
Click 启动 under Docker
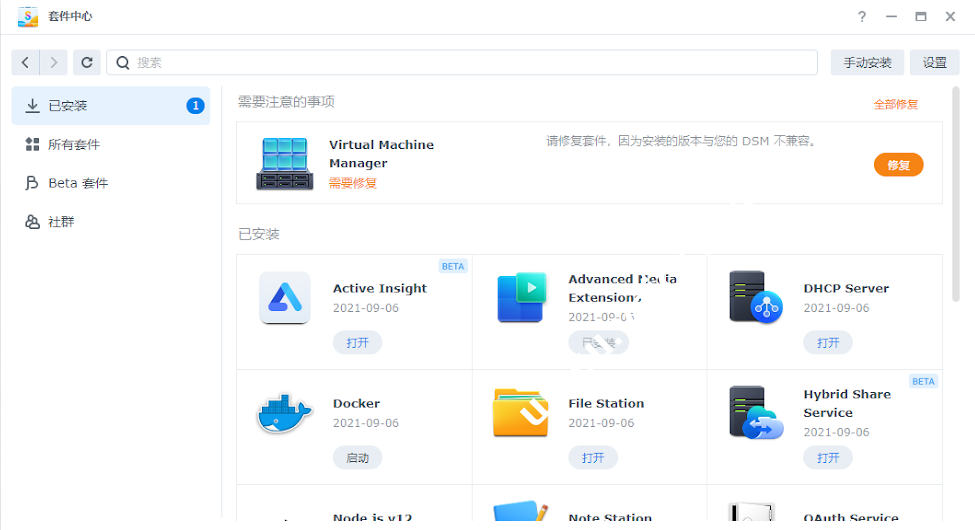pos(357,458)
